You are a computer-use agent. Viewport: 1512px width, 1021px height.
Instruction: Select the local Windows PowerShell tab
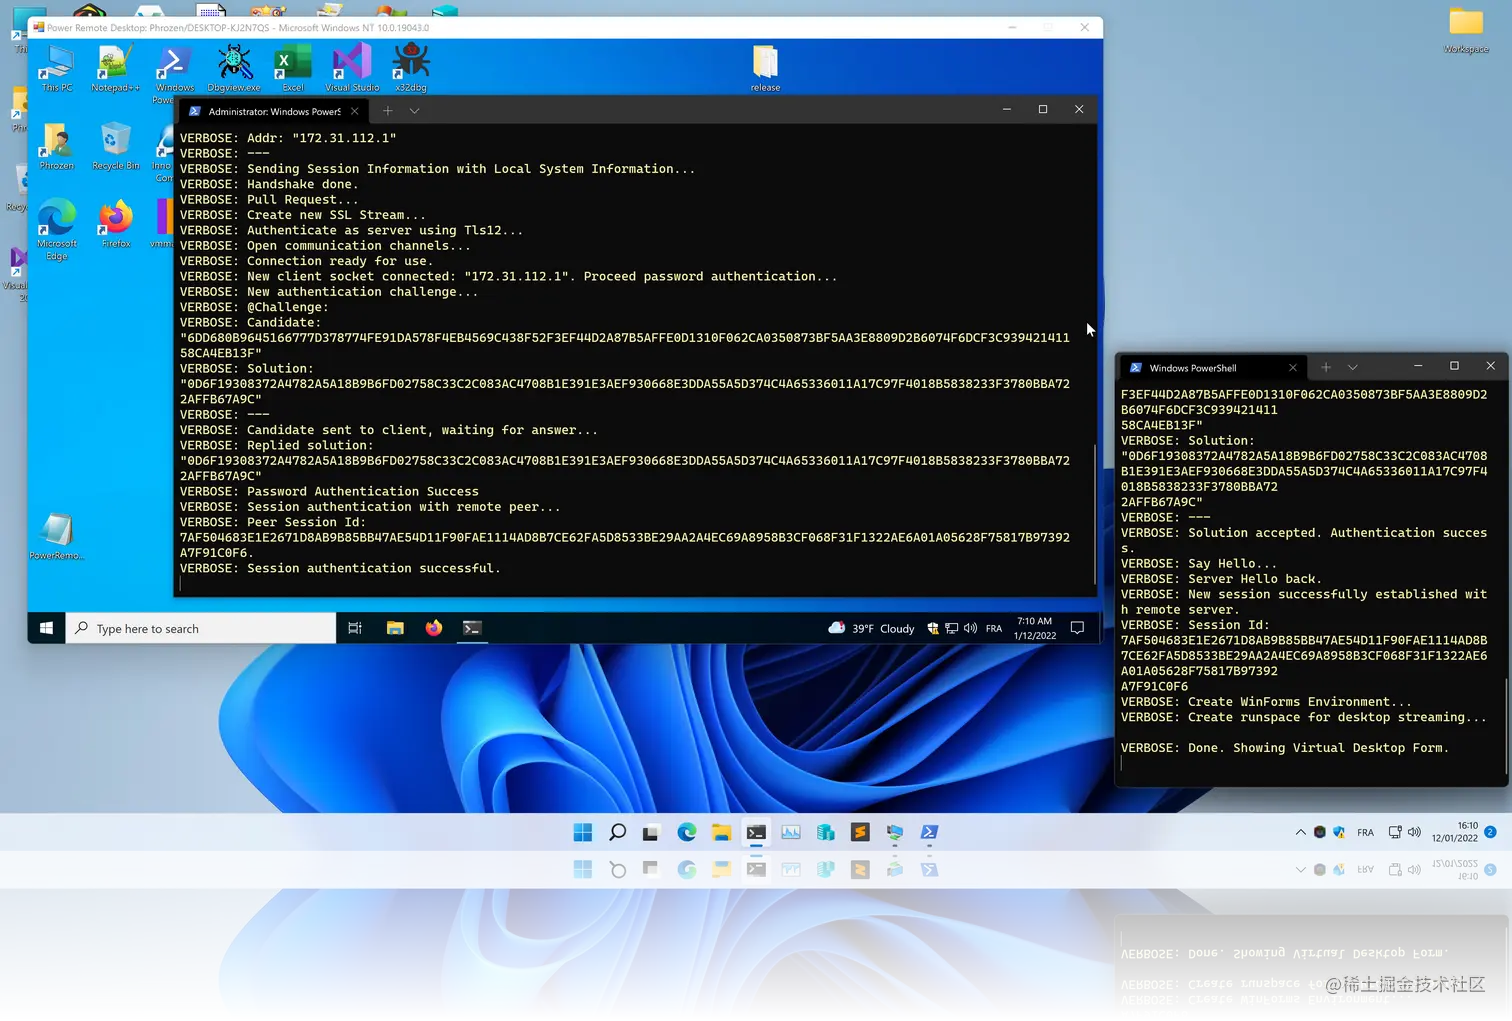[1212, 368]
